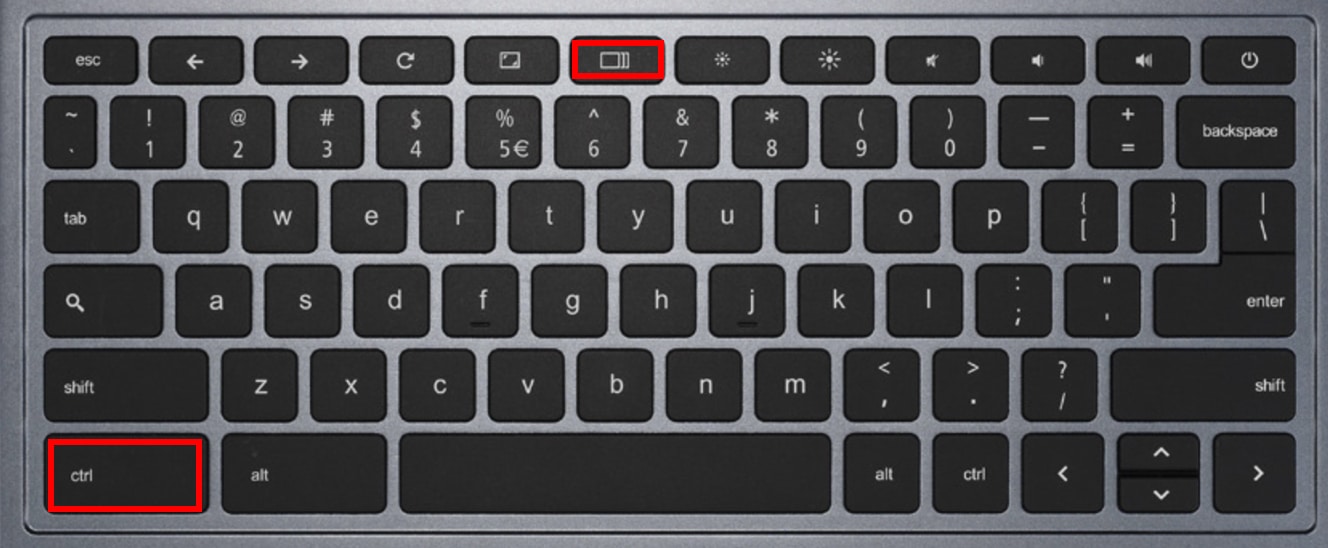Click the brightness up key
The width and height of the screenshot is (1328, 548).
[x=827, y=61]
